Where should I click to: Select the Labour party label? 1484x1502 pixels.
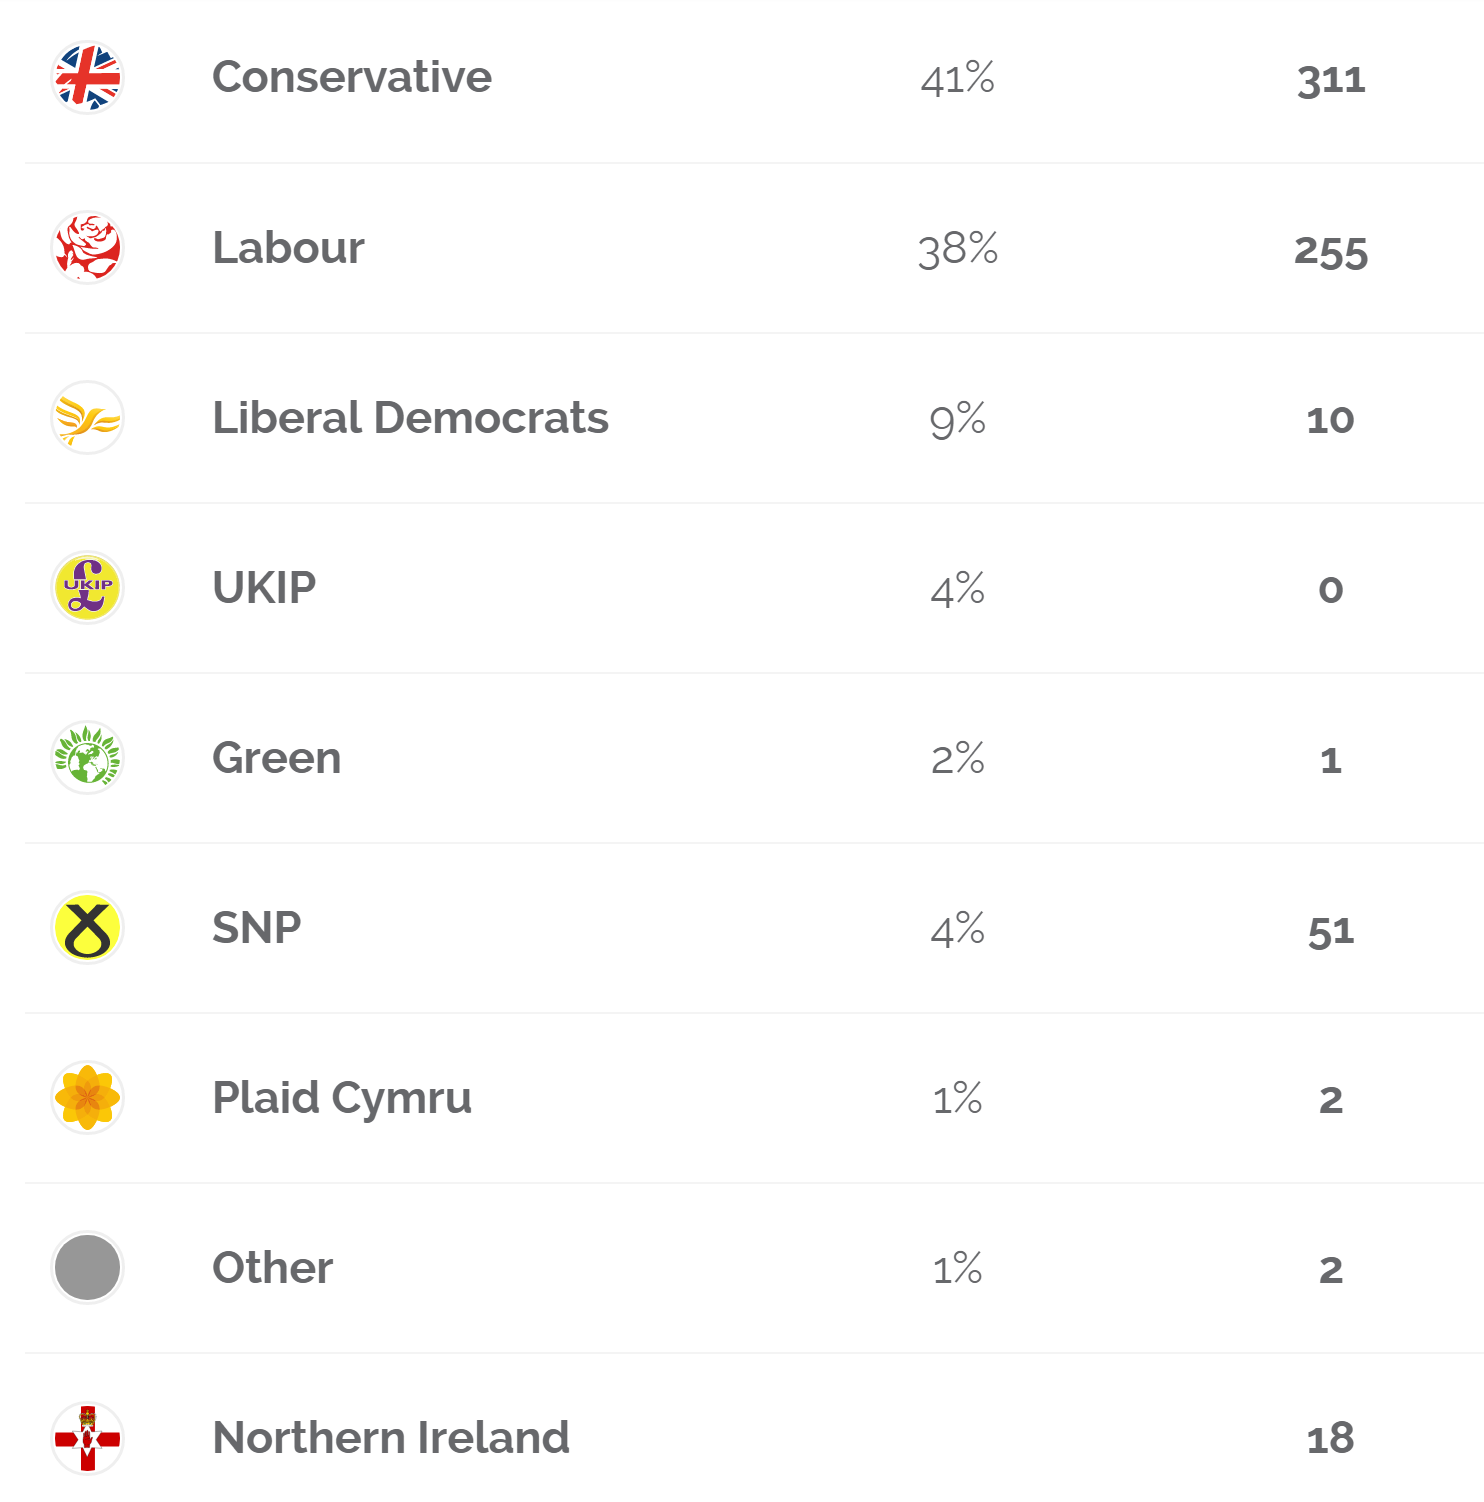point(289,248)
